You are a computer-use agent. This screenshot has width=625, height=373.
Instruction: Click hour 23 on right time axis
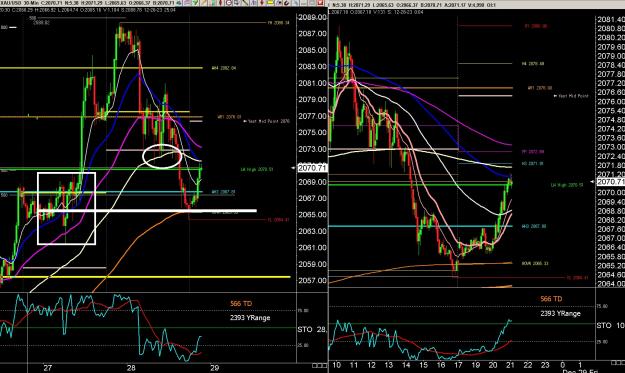pos(545,365)
